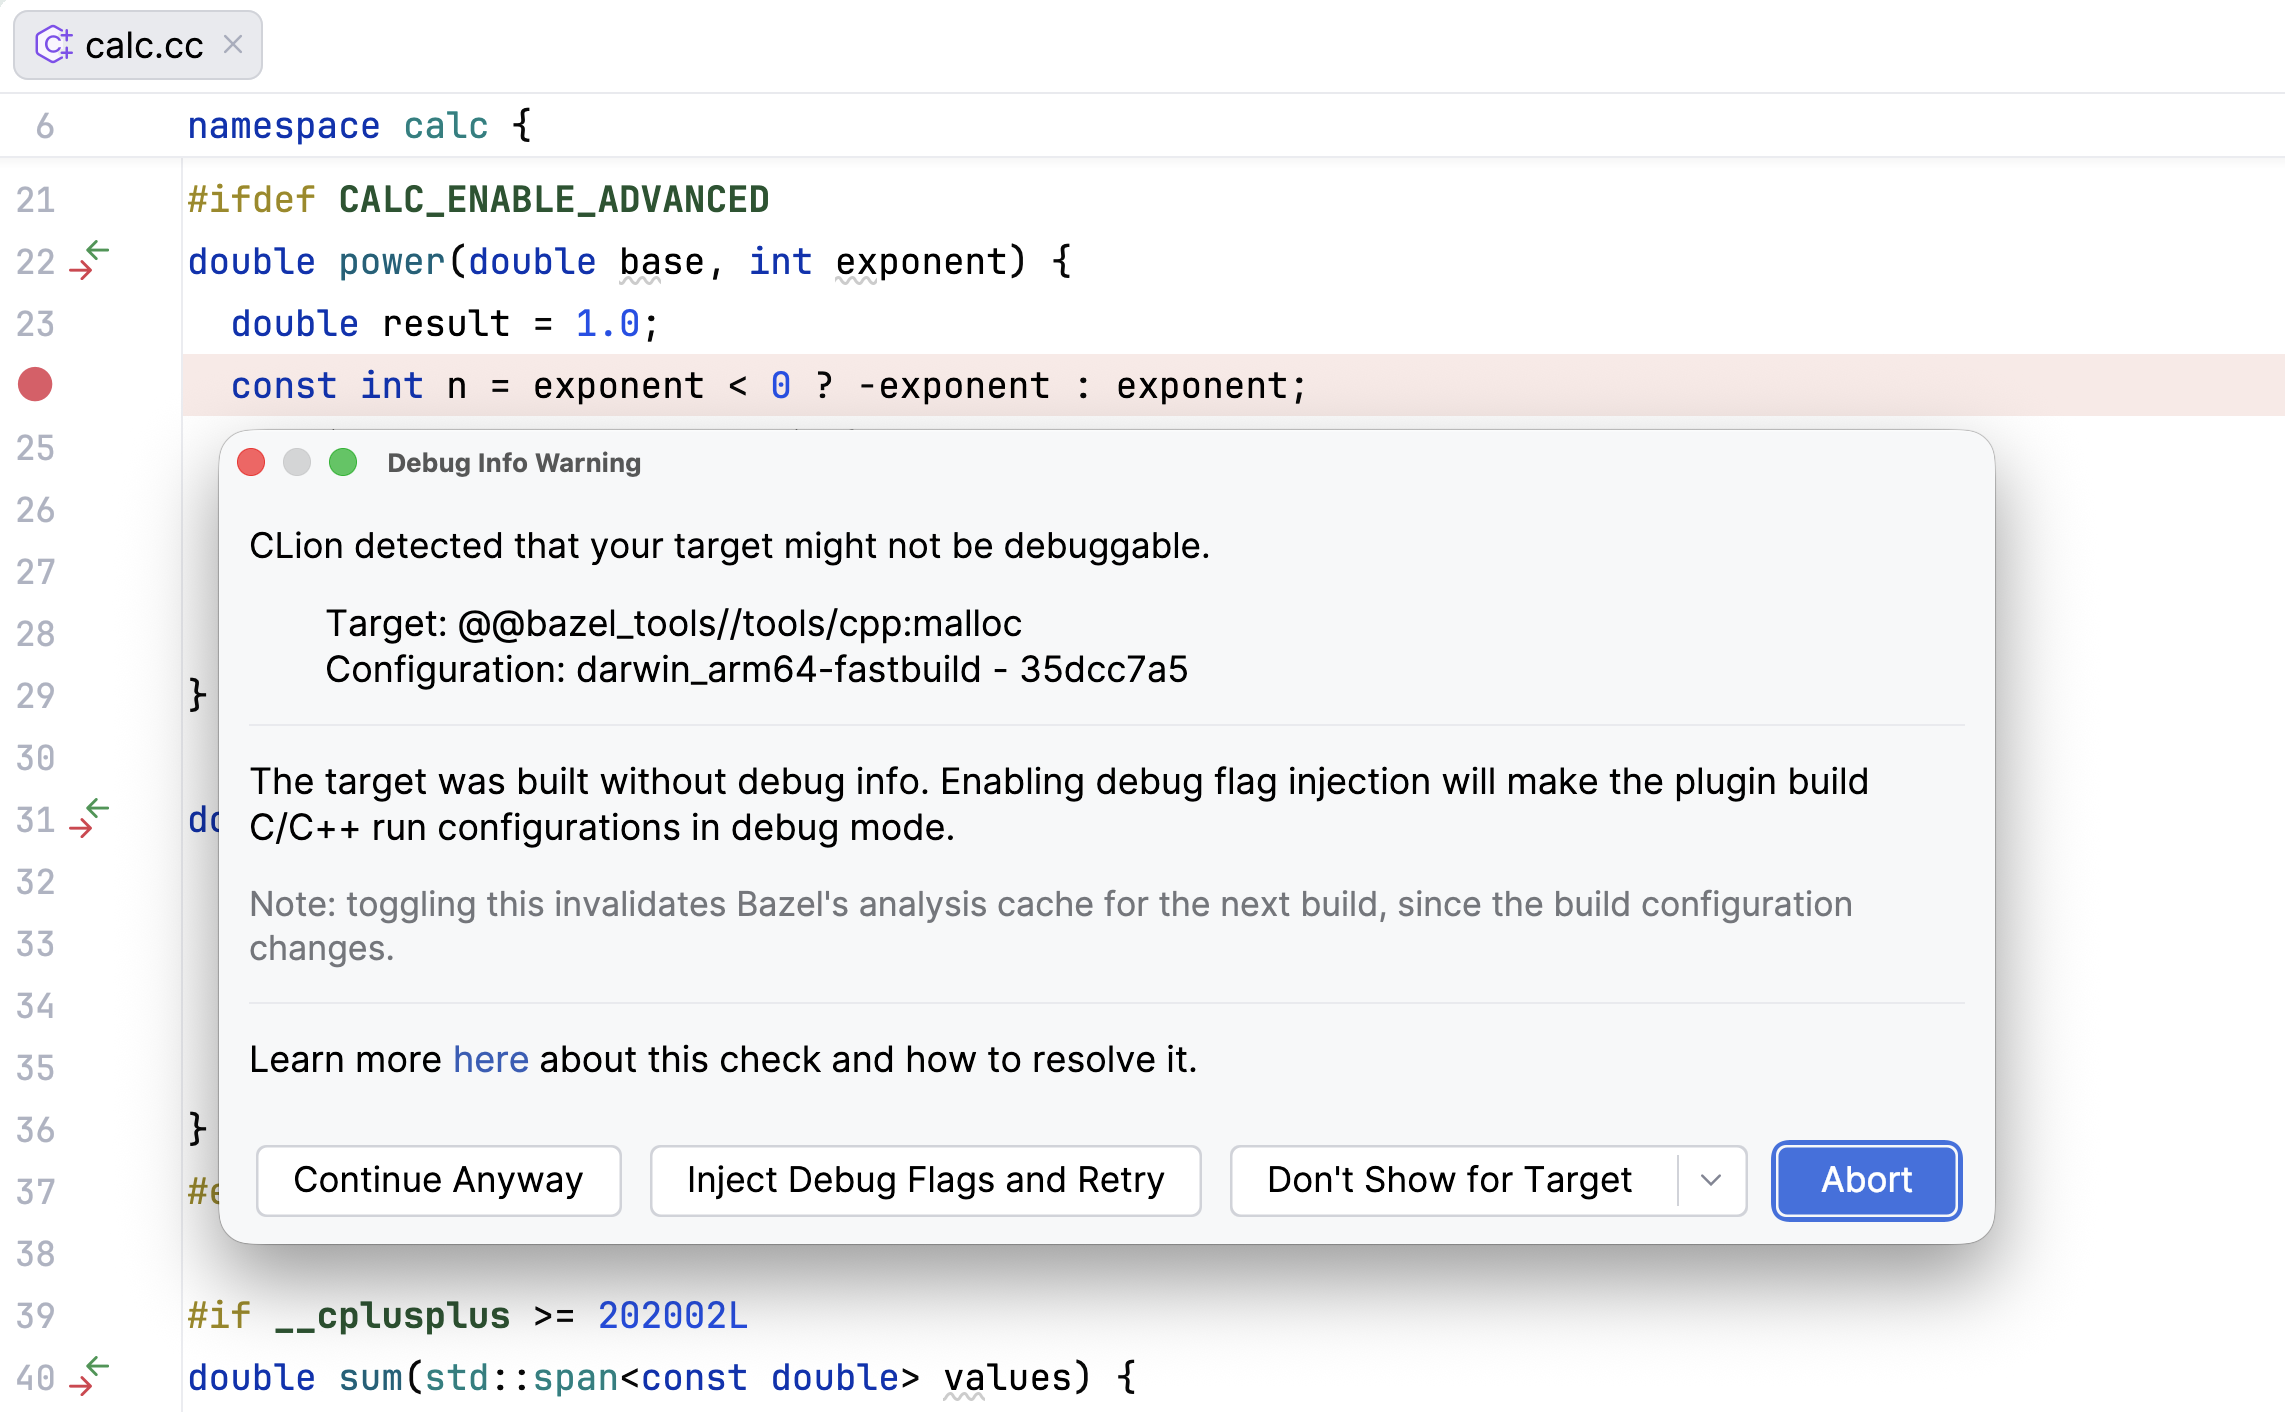Close the Debug Info Warning dialog

(251, 462)
